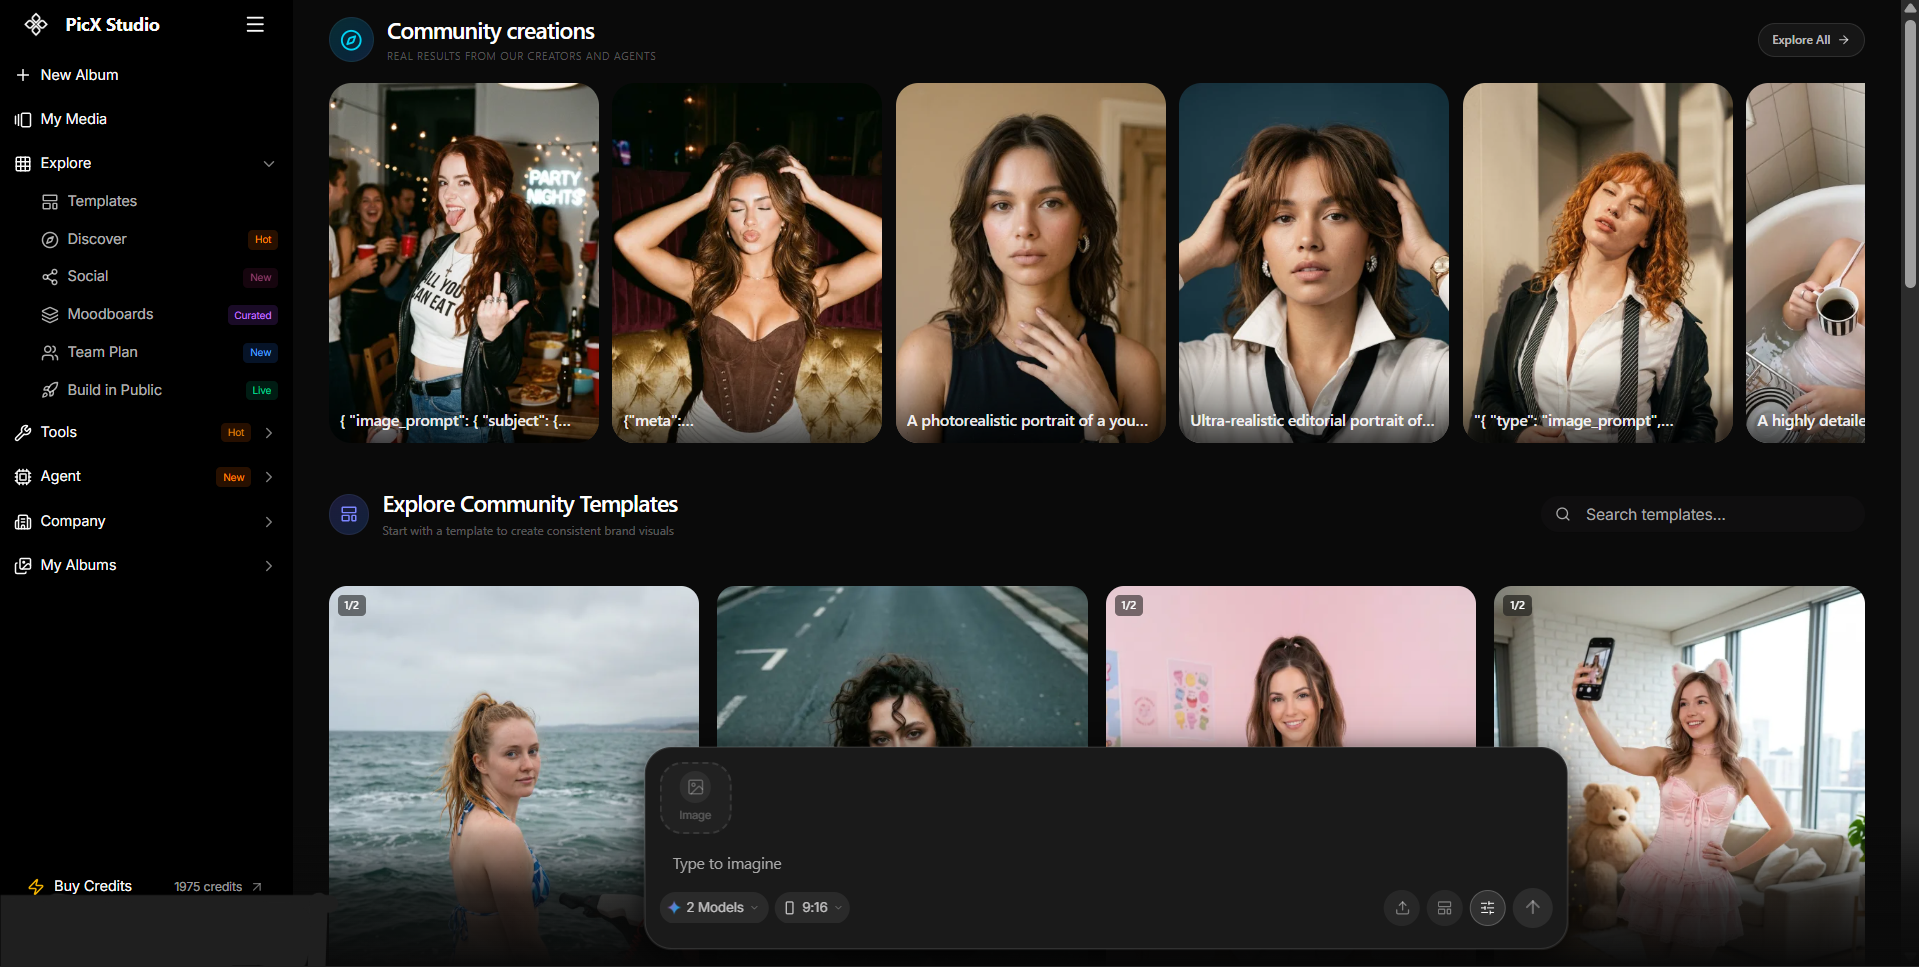Image resolution: width=1919 pixels, height=967 pixels.
Task: Click the Agent chip icon
Action: click(x=23, y=477)
